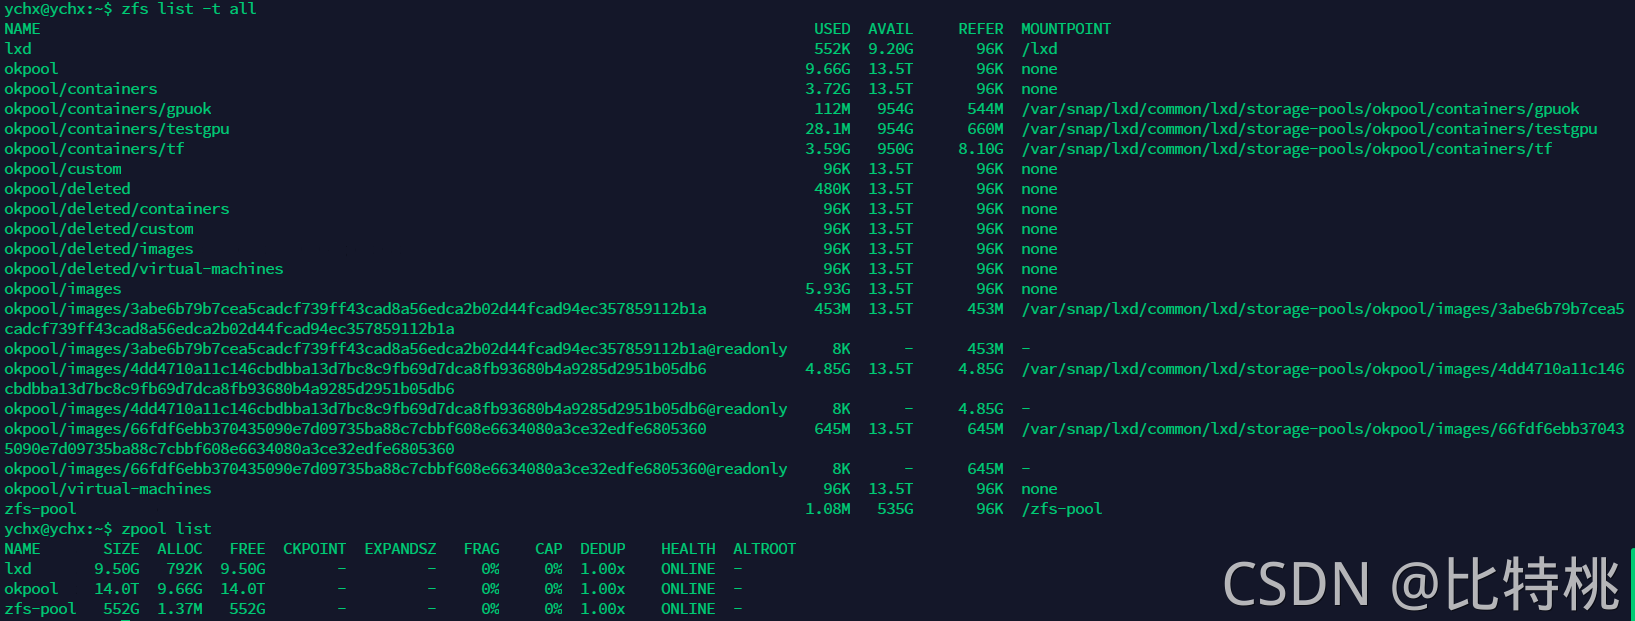Click the 9.20G AVAIL value for lxd
Screen dimensions: 1635x621
(890, 49)
